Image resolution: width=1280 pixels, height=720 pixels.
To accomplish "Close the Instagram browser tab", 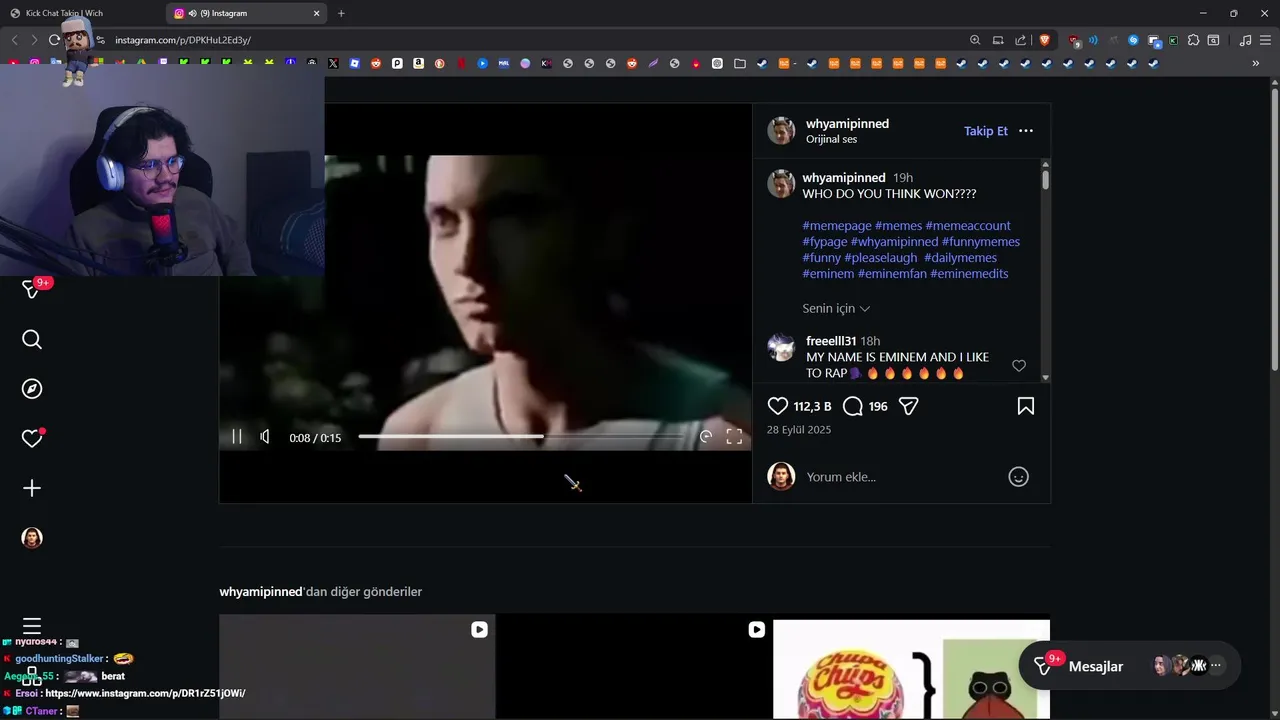I will [x=317, y=13].
